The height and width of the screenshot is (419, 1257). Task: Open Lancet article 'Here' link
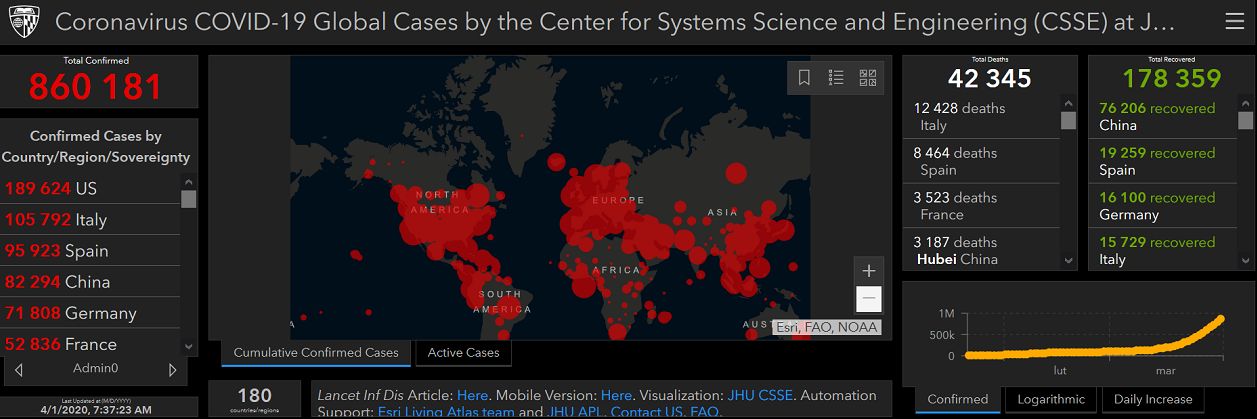tap(472, 395)
